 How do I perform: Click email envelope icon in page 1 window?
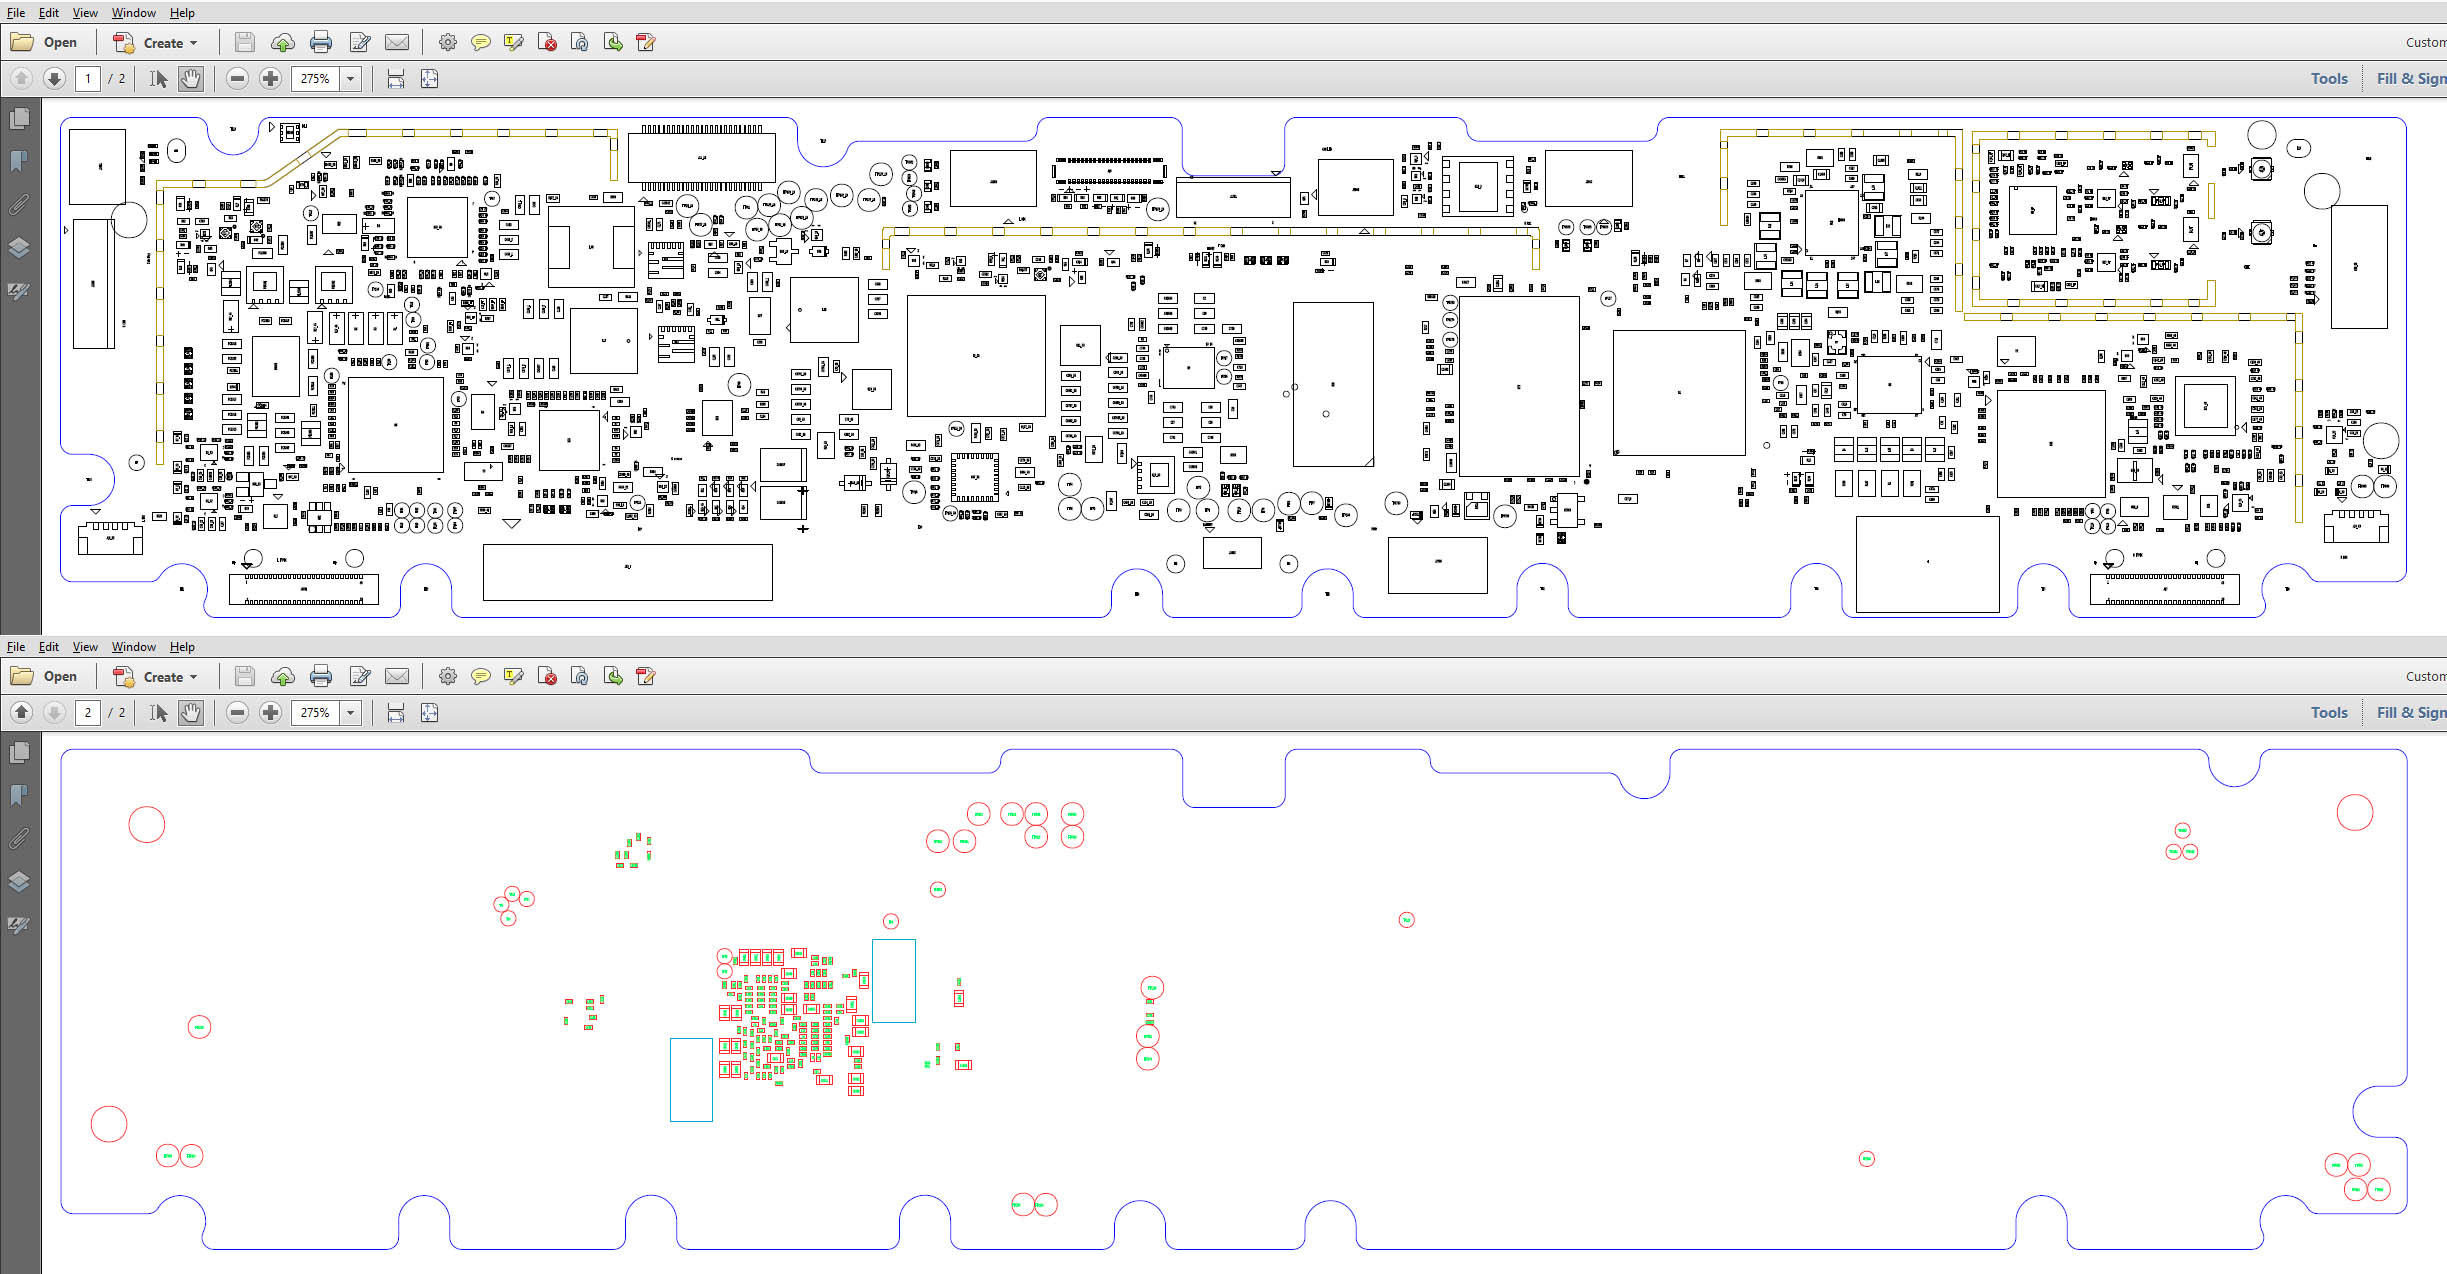coord(397,43)
